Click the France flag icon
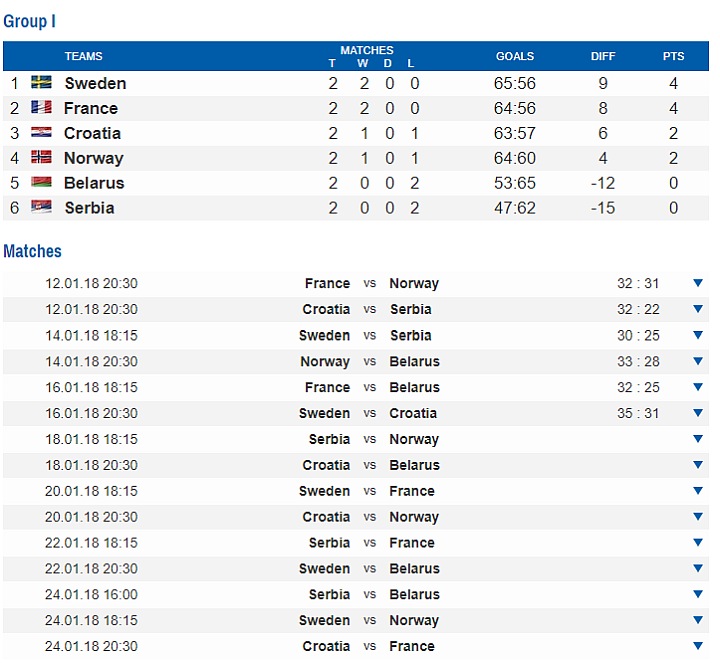The image size is (720, 669). click(41, 107)
